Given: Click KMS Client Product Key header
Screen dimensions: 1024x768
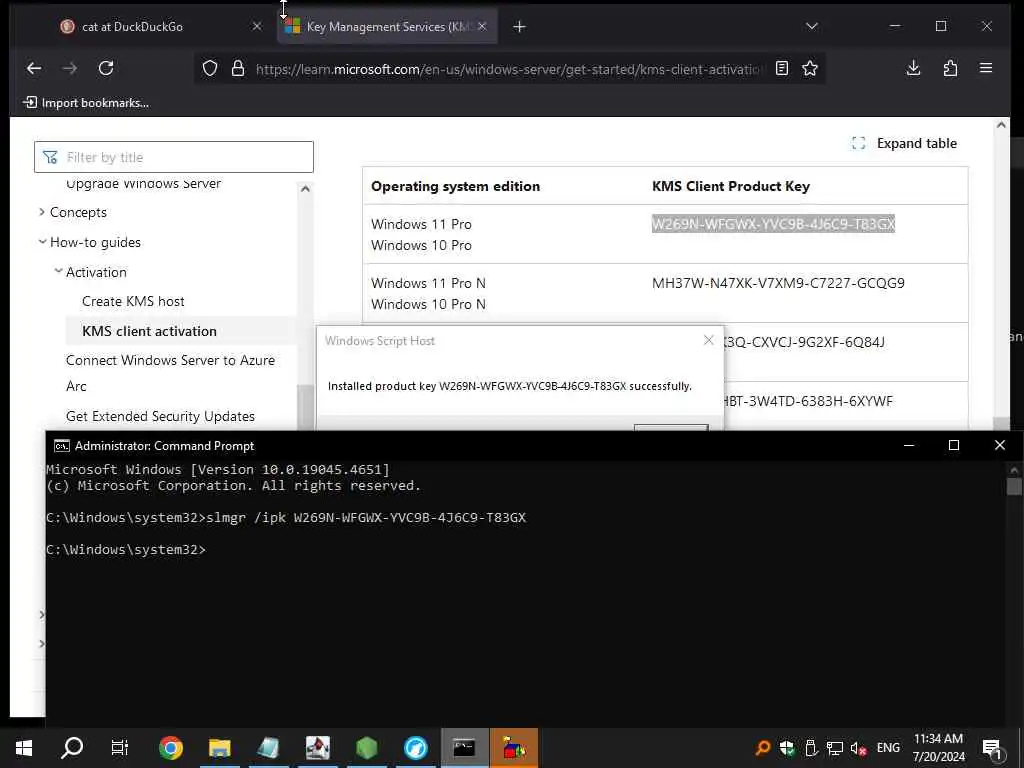Looking at the screenshot, I should pyautogui.click(x=731, y=186).
